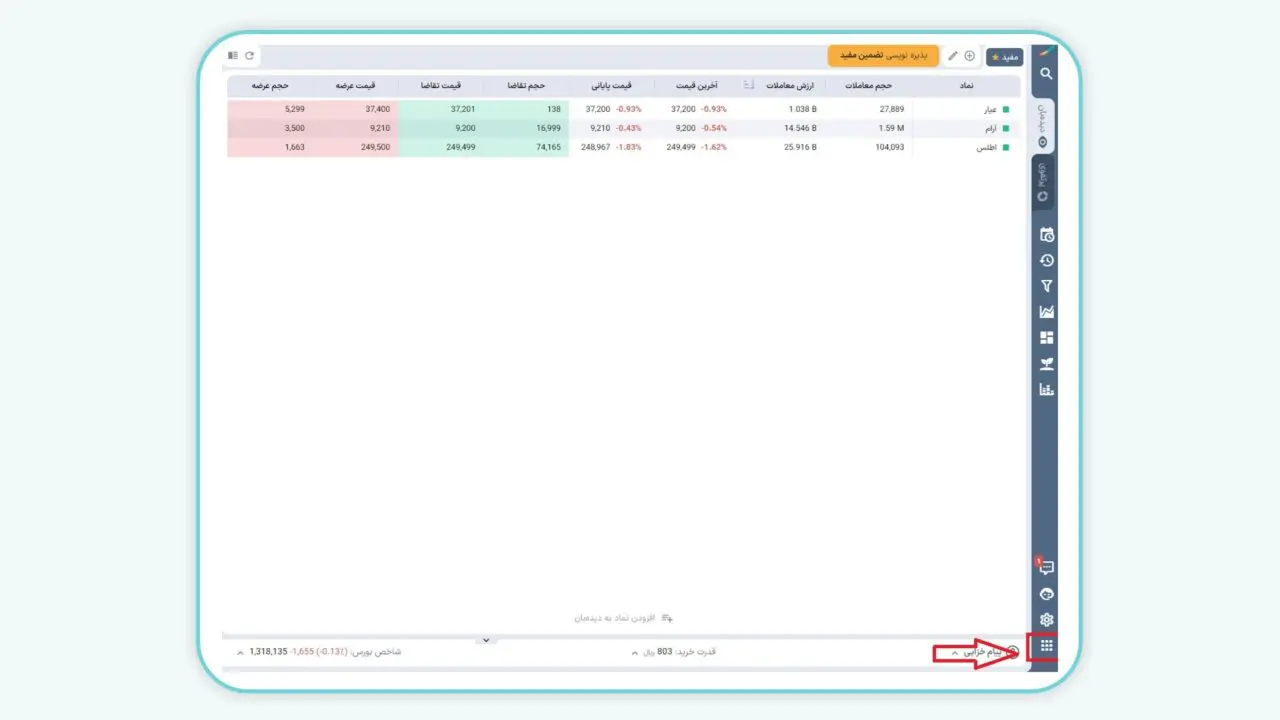This screenshot has height=720, width=1280.
Task: Click افزودن نماد به دیده‌بان link
Action: (624, 618)
